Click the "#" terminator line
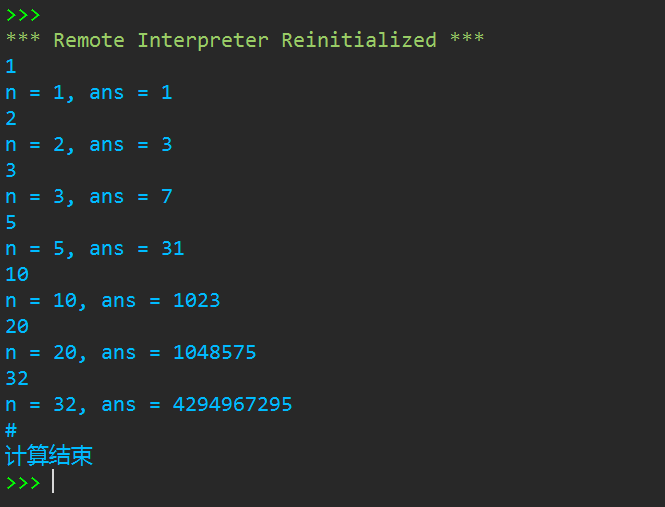Viewport: 665px width, 507px height. tap(11, 430)
